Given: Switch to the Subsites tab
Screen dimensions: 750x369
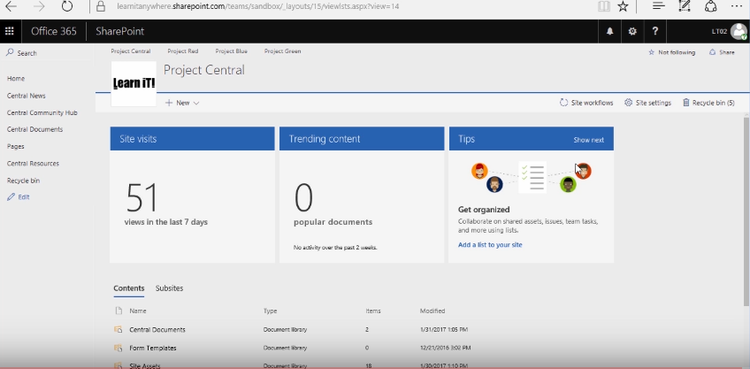Looking at the screenshot, I should click(169, 288).
